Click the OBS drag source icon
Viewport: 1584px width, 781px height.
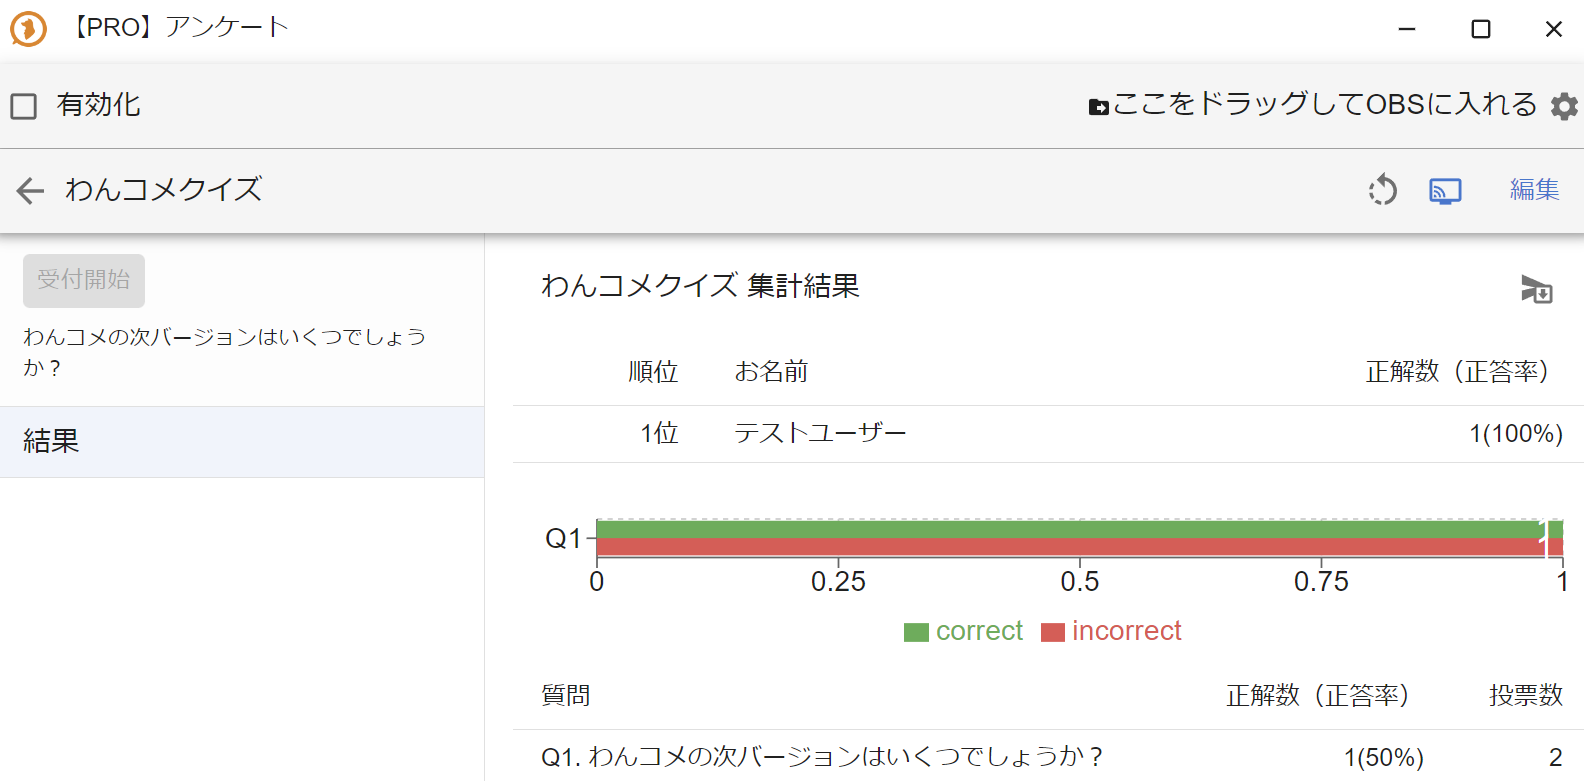pyautogui.click(x=1098, y=107)
